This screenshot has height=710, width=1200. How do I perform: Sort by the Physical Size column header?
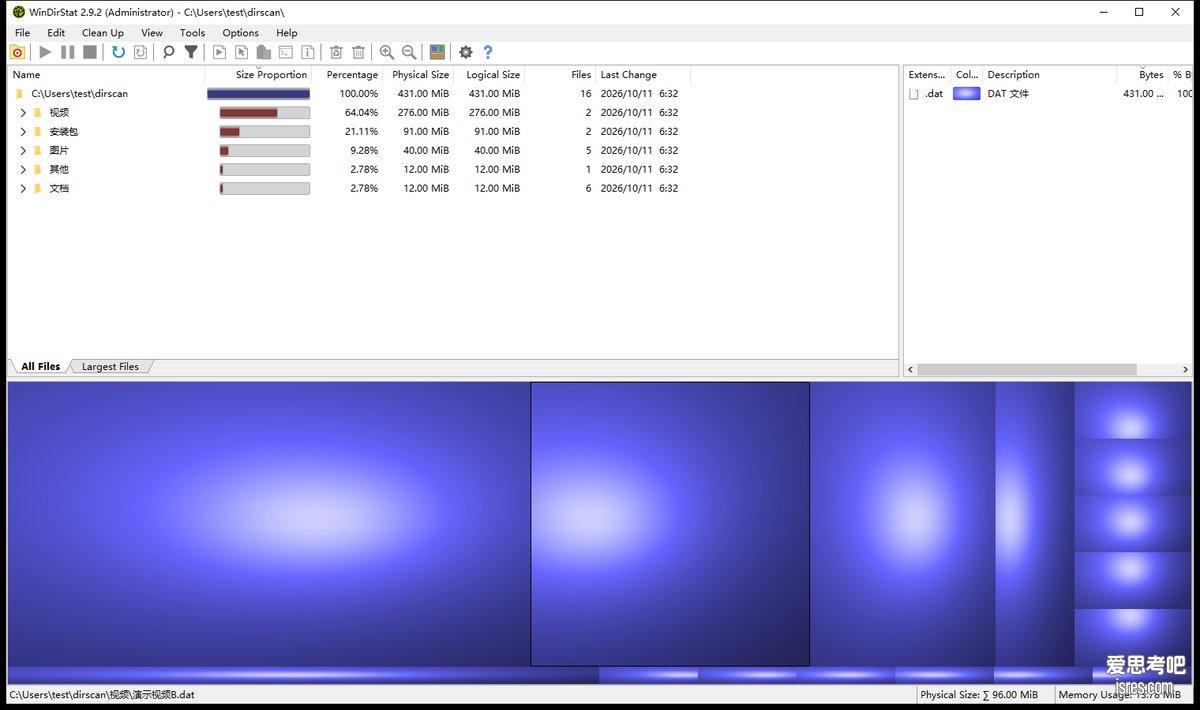click(x=419, y=75)
